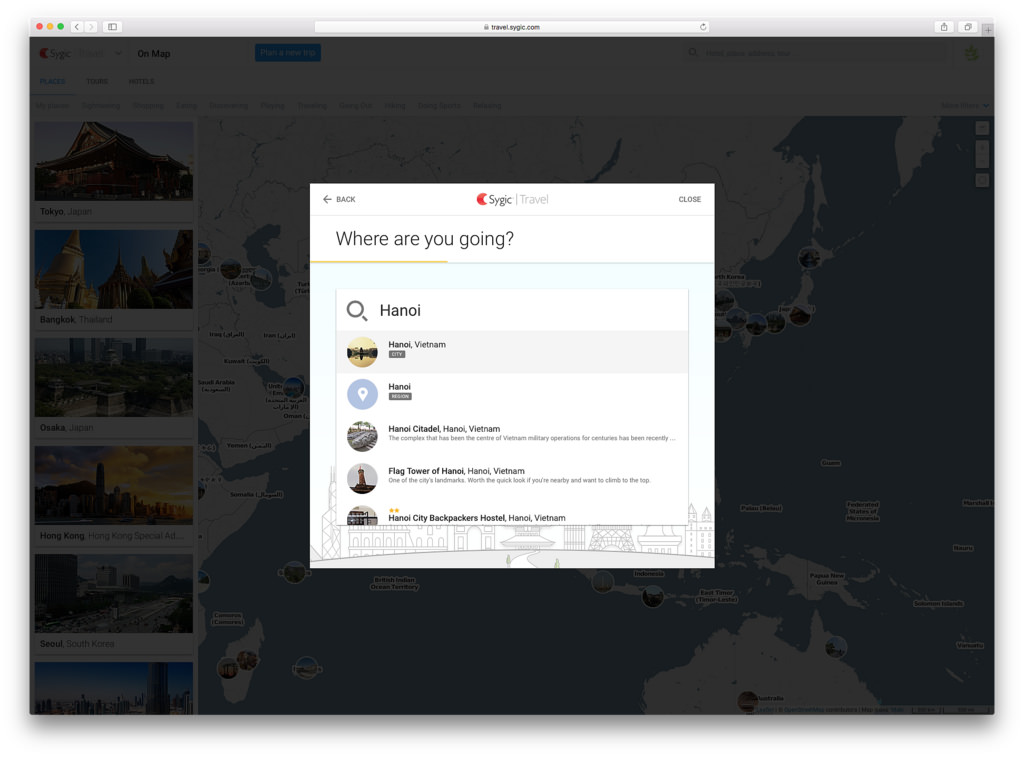Click the On Map label
Image resolution: width=1024 pixels, height=757 pixels.
(153, 54)
